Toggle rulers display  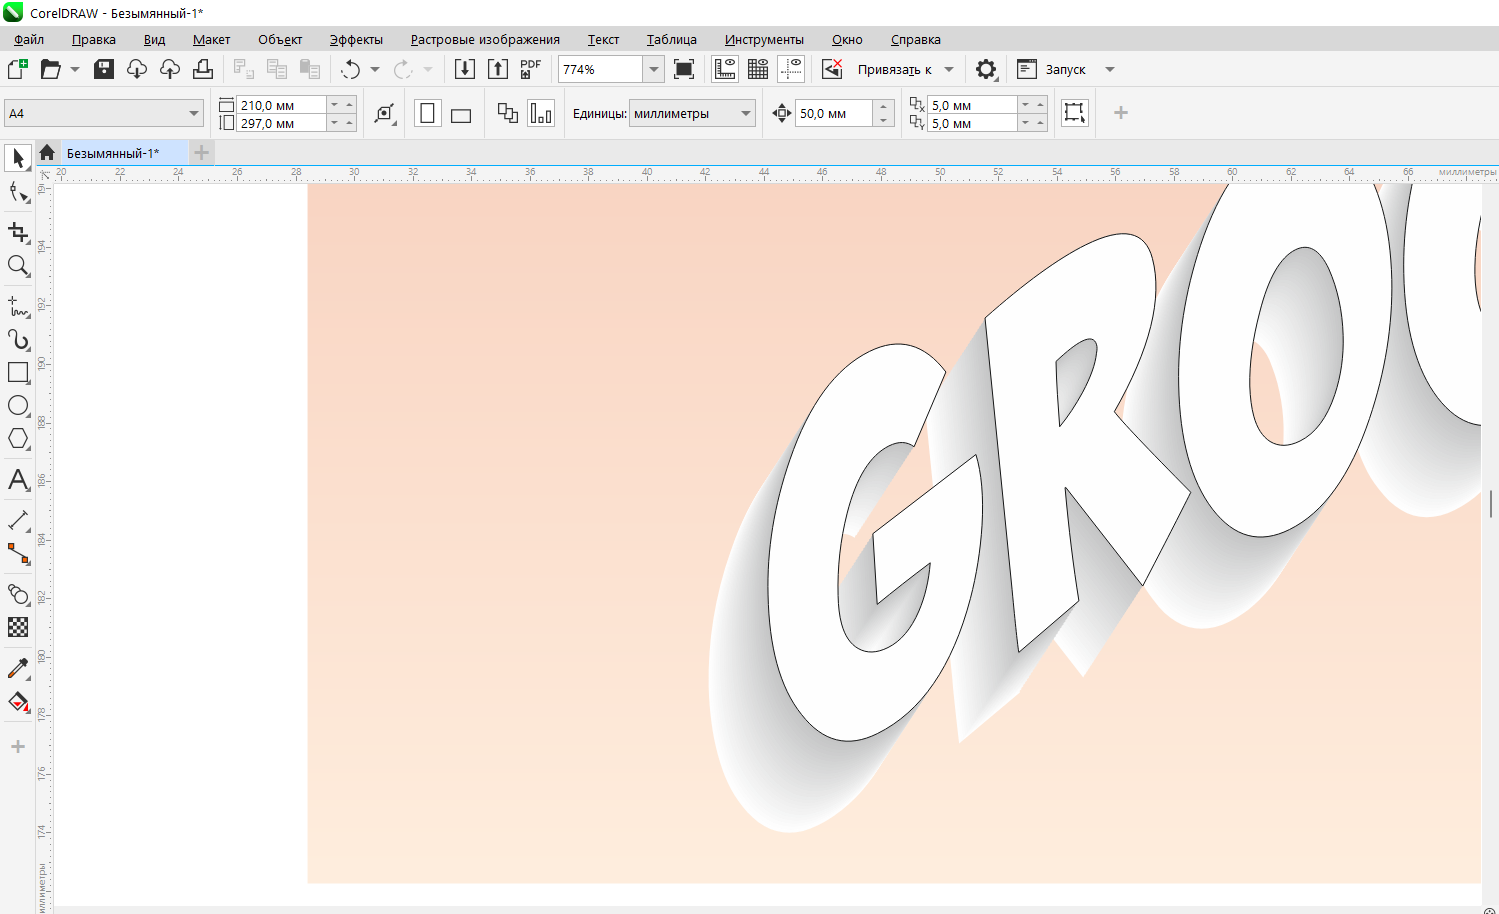pyautogui.click(x=724, y=69)
